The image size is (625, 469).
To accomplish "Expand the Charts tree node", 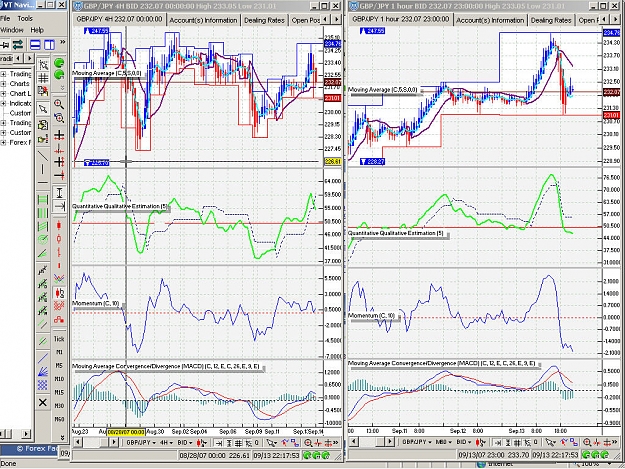I will (x=3, y=84).
